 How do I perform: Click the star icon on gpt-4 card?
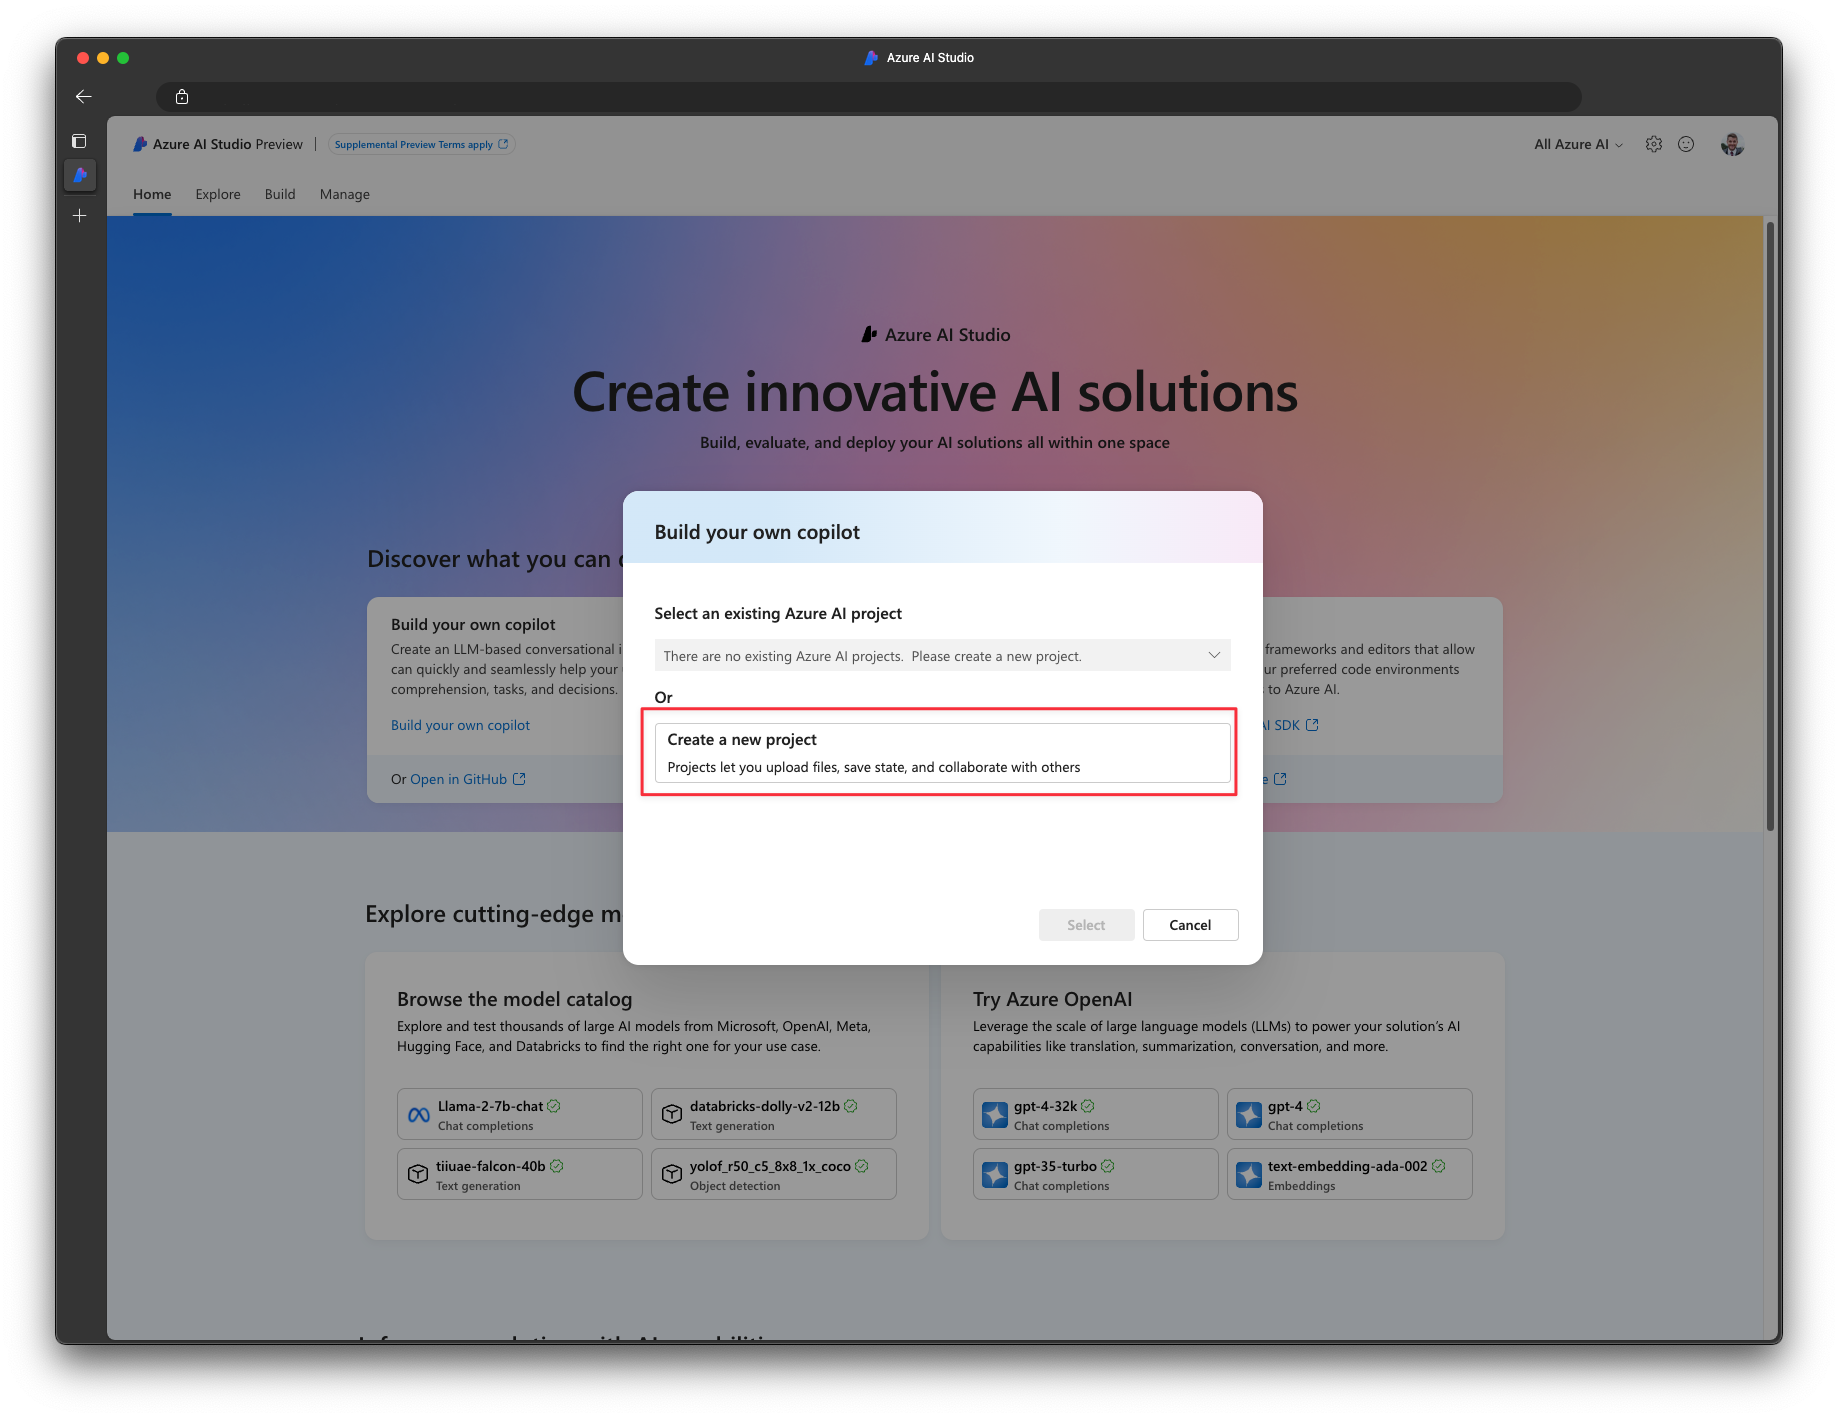click(x=1249, y=1114)
